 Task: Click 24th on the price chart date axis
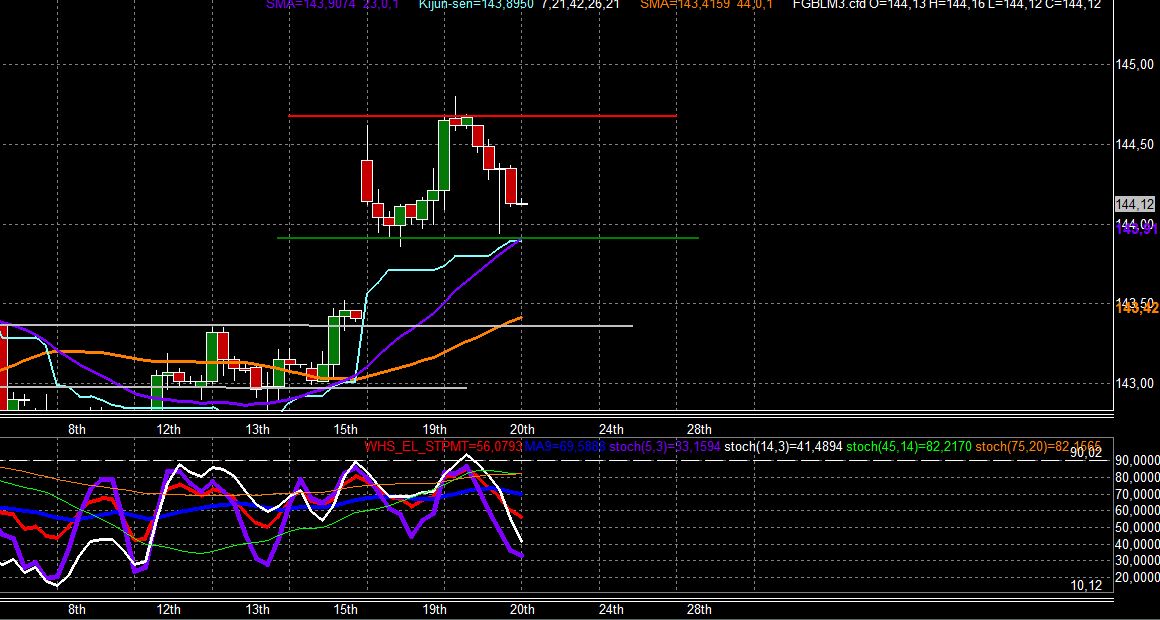[x=611, y=429]
